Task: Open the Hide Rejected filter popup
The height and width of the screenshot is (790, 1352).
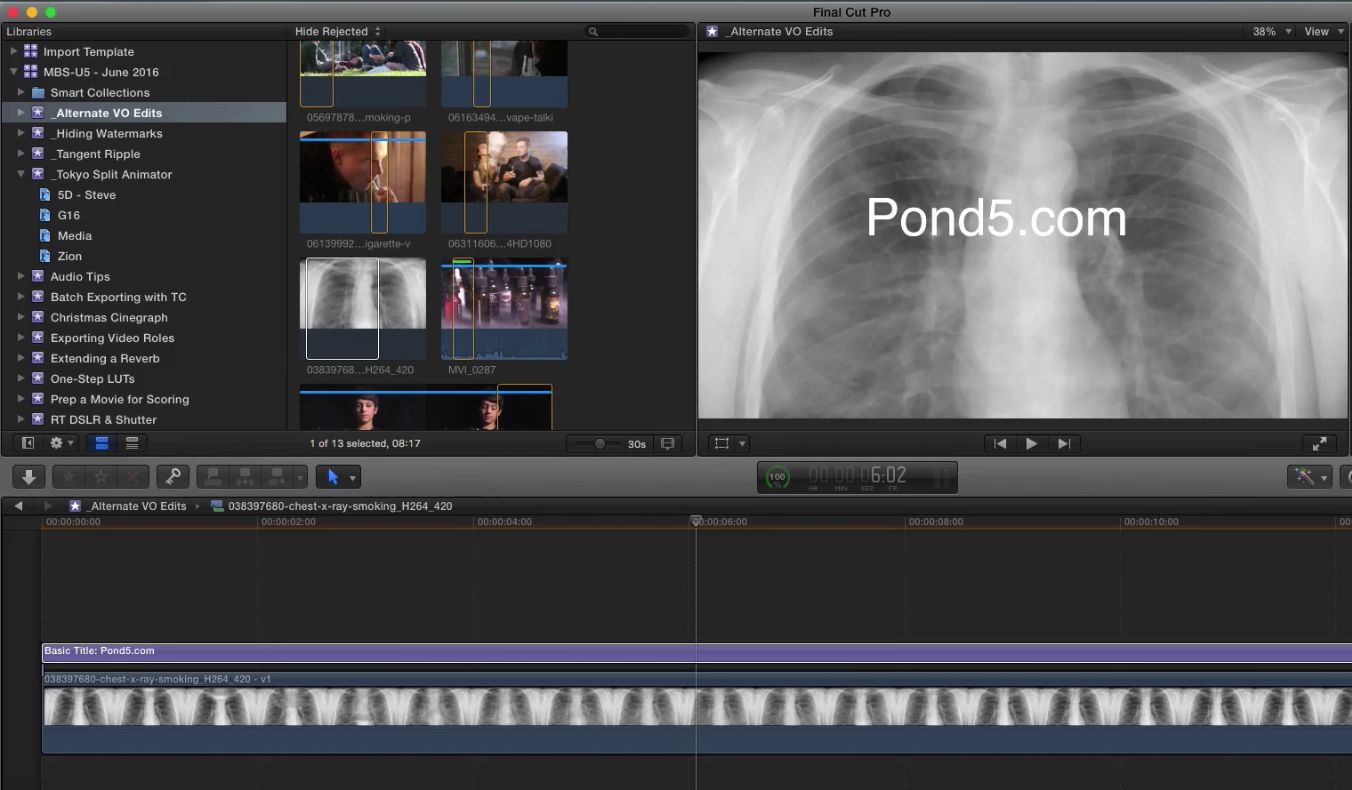Action: (x=338, y=31)
